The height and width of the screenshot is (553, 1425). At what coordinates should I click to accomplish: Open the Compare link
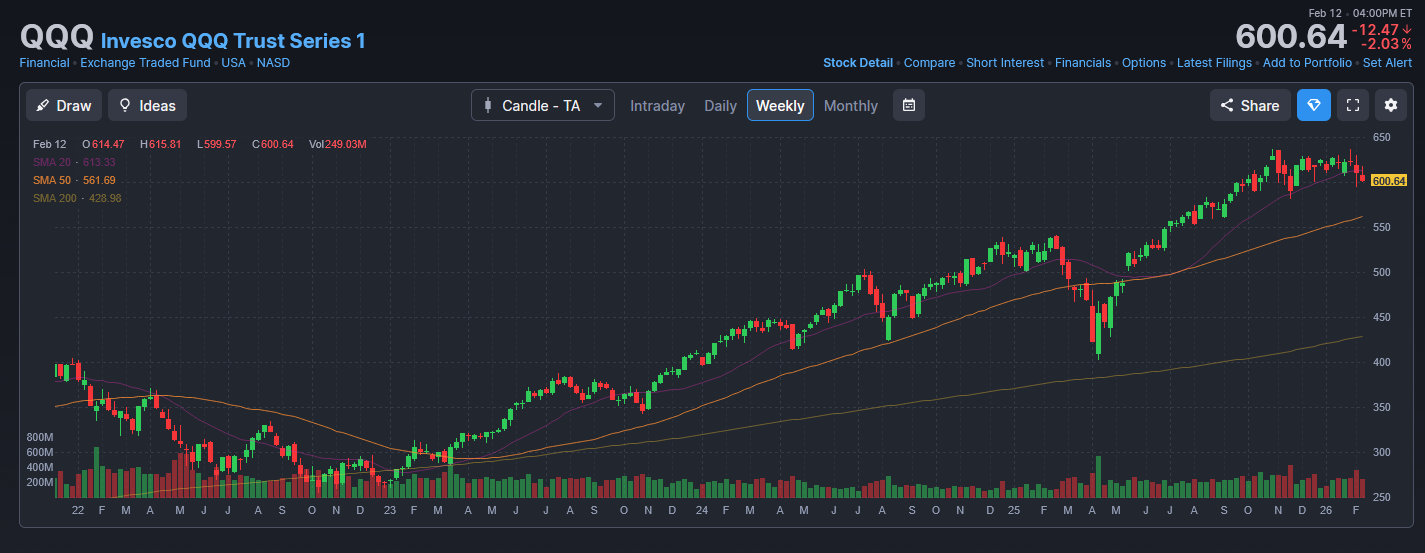(930, 63)
